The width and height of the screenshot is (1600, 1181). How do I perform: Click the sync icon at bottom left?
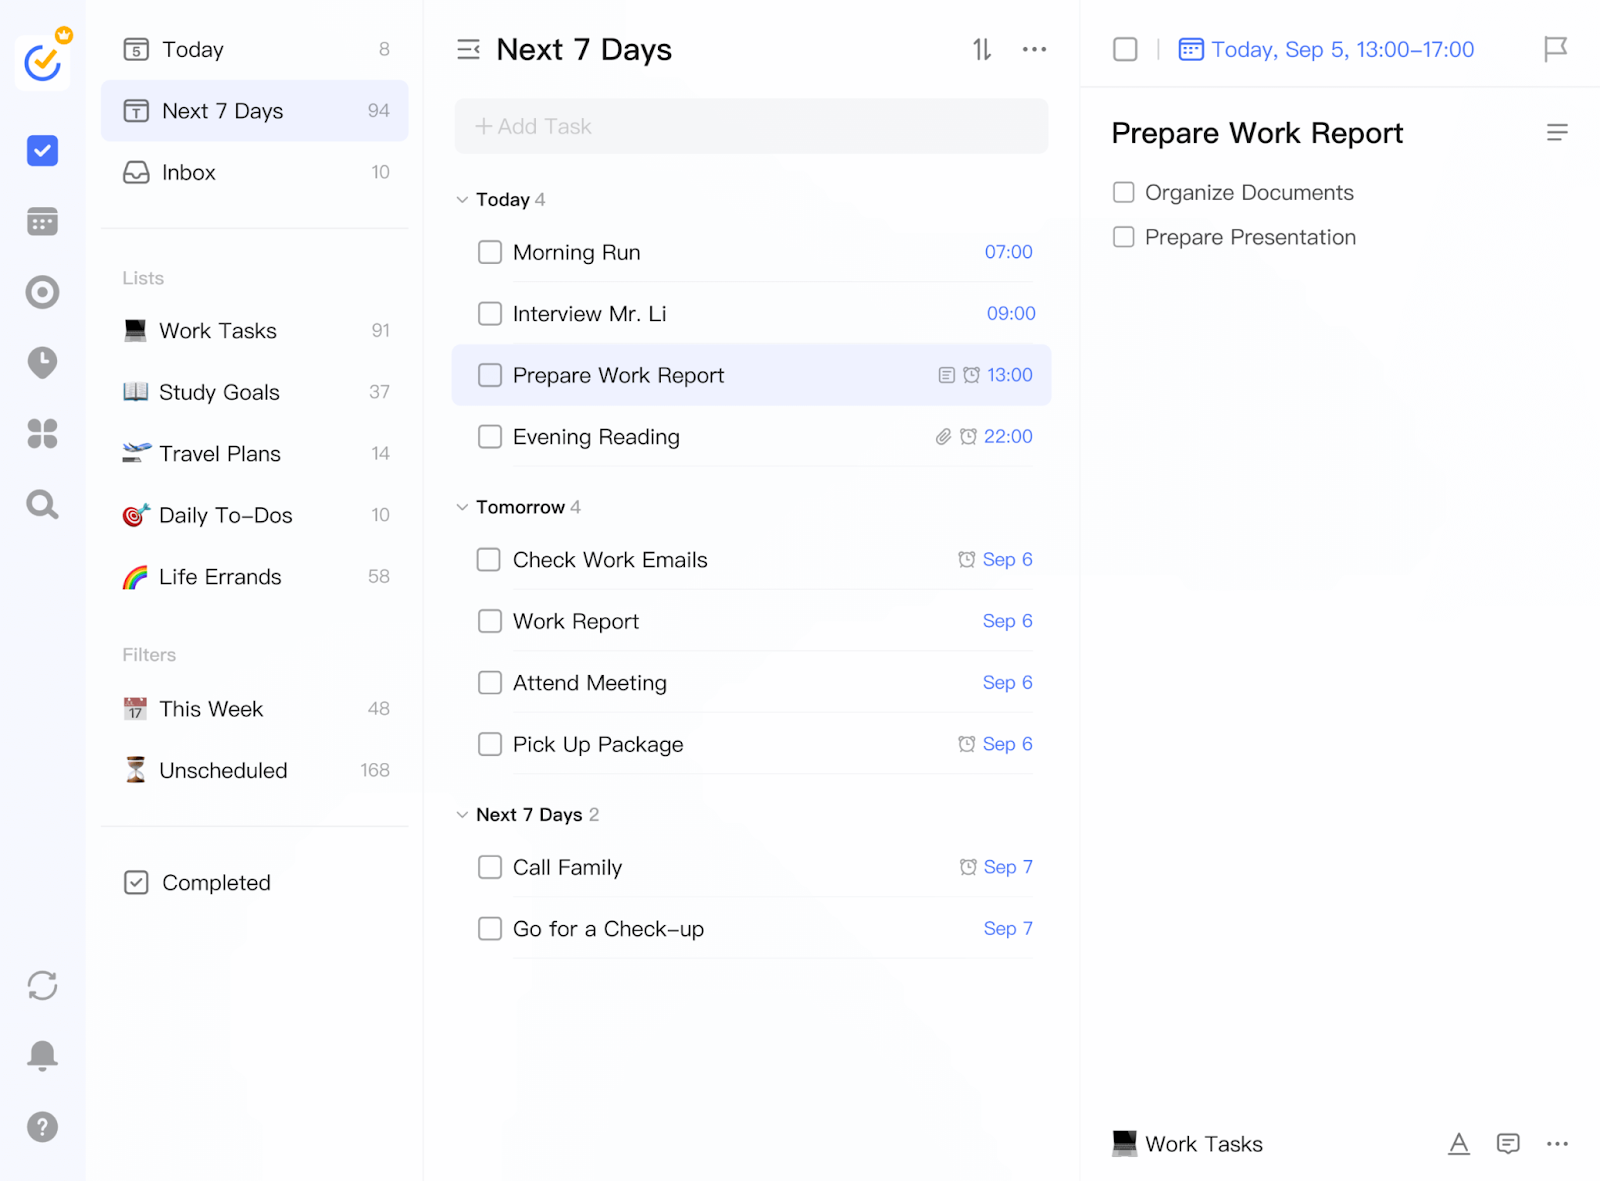pos(42,986)
